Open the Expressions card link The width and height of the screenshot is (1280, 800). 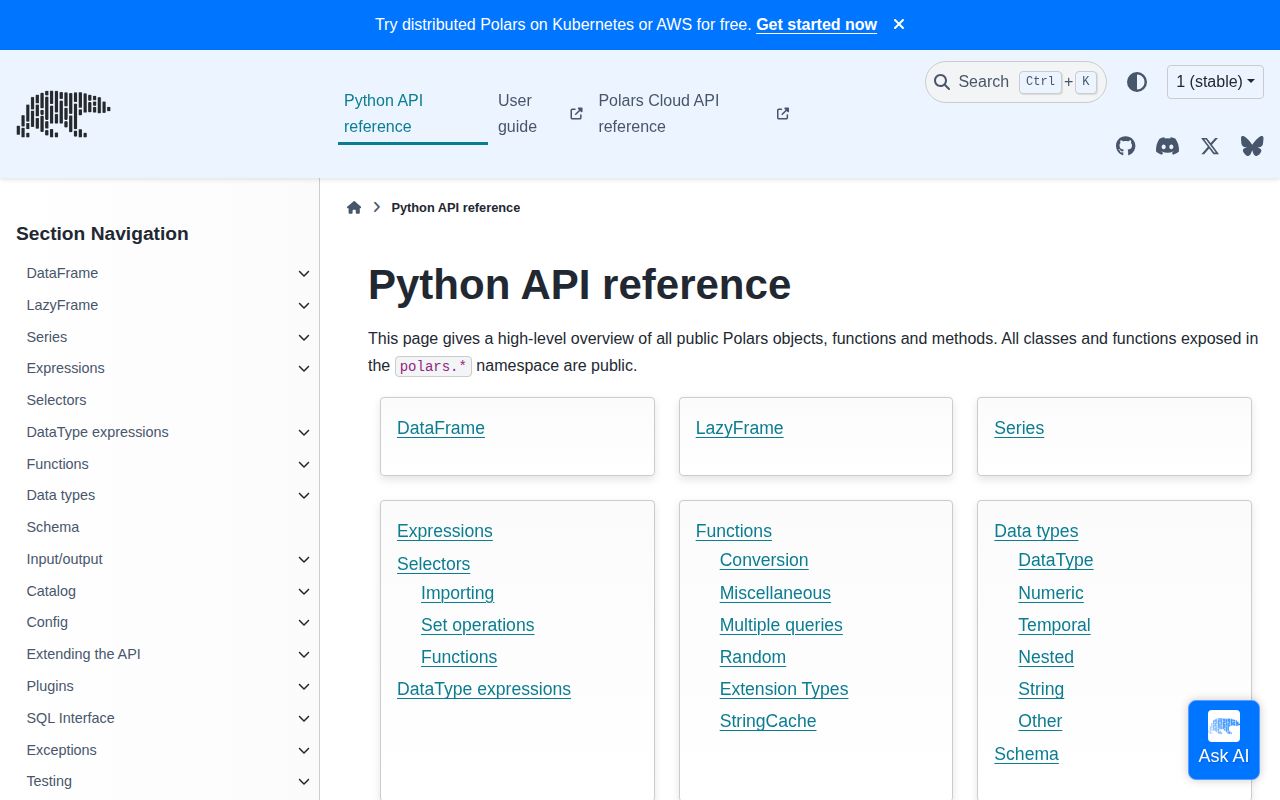(445, 531)
